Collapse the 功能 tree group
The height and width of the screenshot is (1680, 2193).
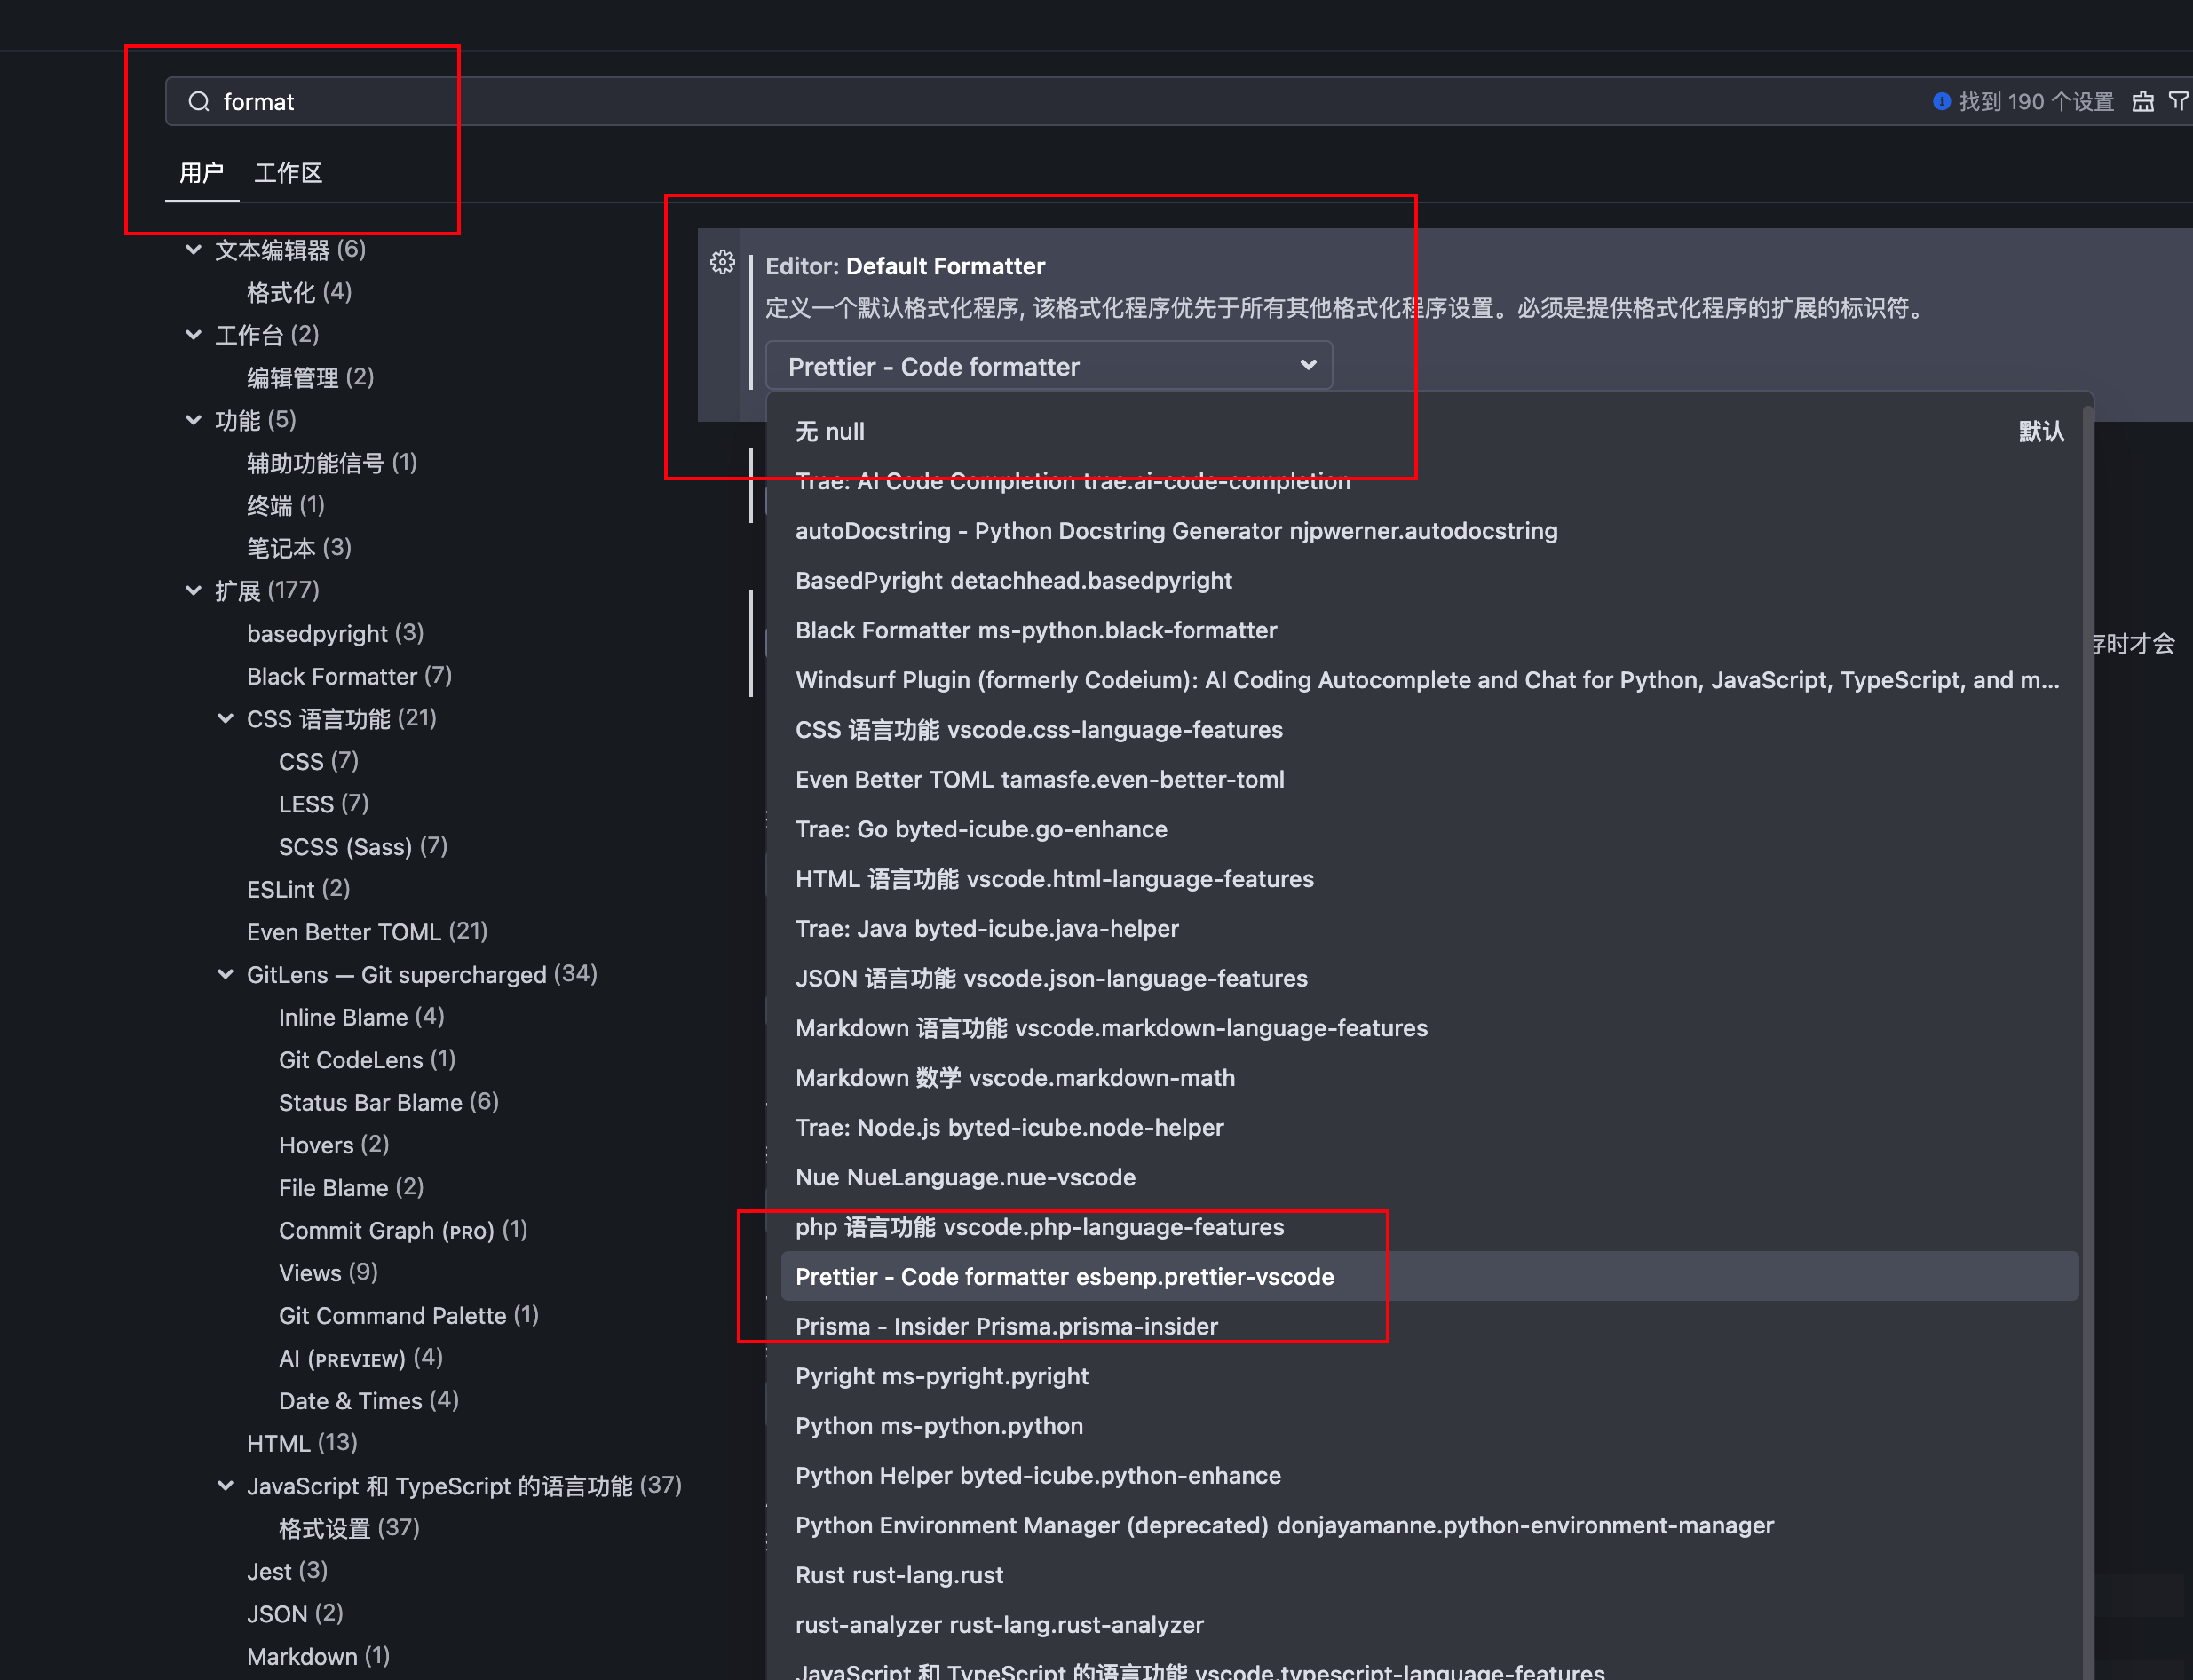click(x=194, y=420)
